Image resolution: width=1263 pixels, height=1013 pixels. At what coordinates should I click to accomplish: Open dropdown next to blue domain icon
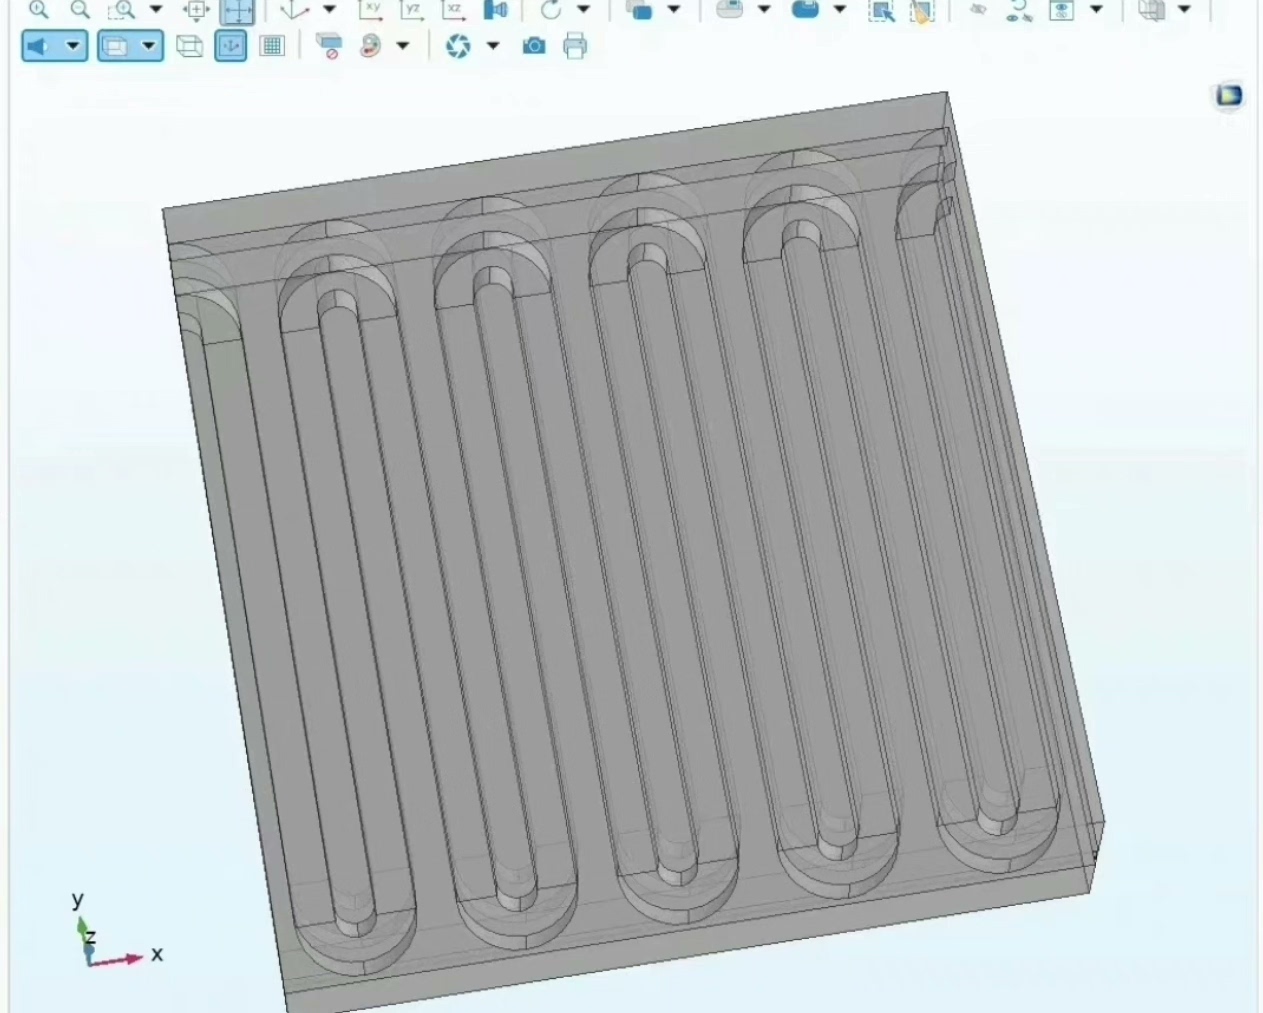[840, 10]
